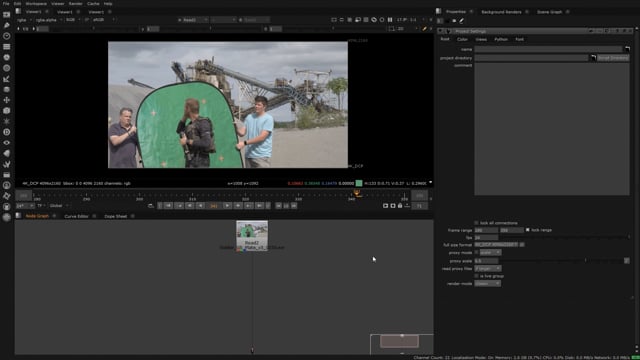The width and height of the screenshot is (640, 360).
Task: Enable the lock all connections checkbox
Action: [x=476, y=223]
